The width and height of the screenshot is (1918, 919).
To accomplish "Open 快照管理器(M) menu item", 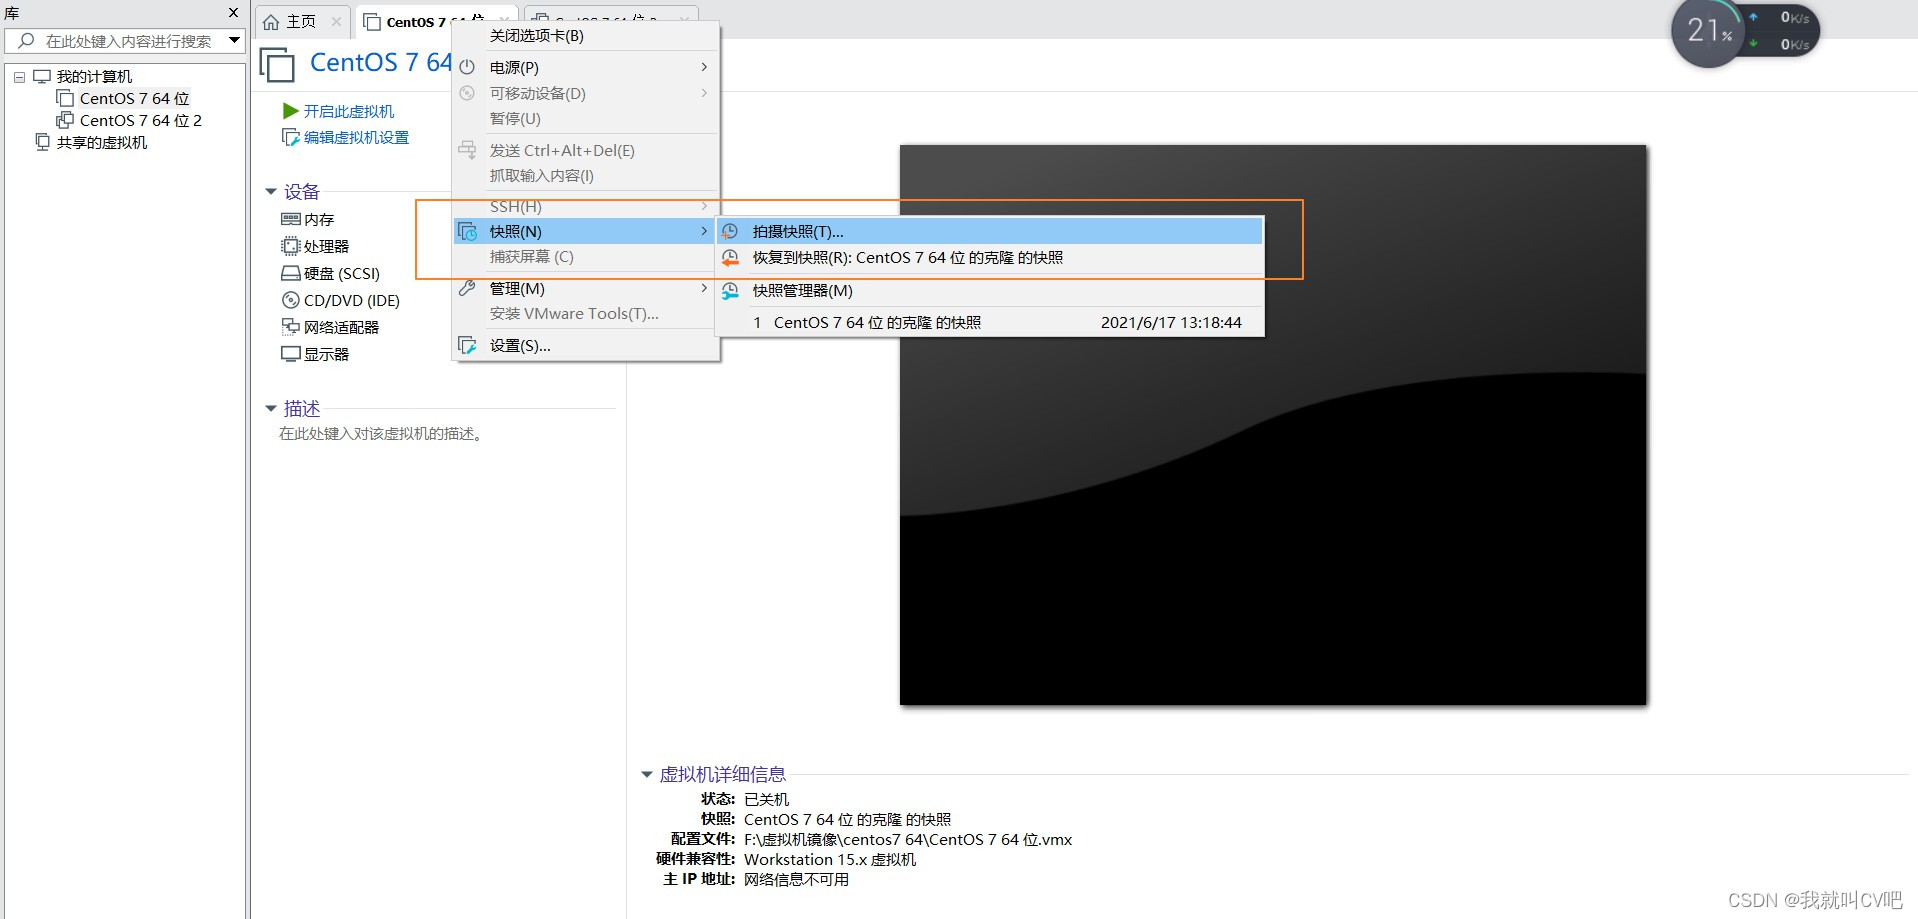I will tap(990, 291).
